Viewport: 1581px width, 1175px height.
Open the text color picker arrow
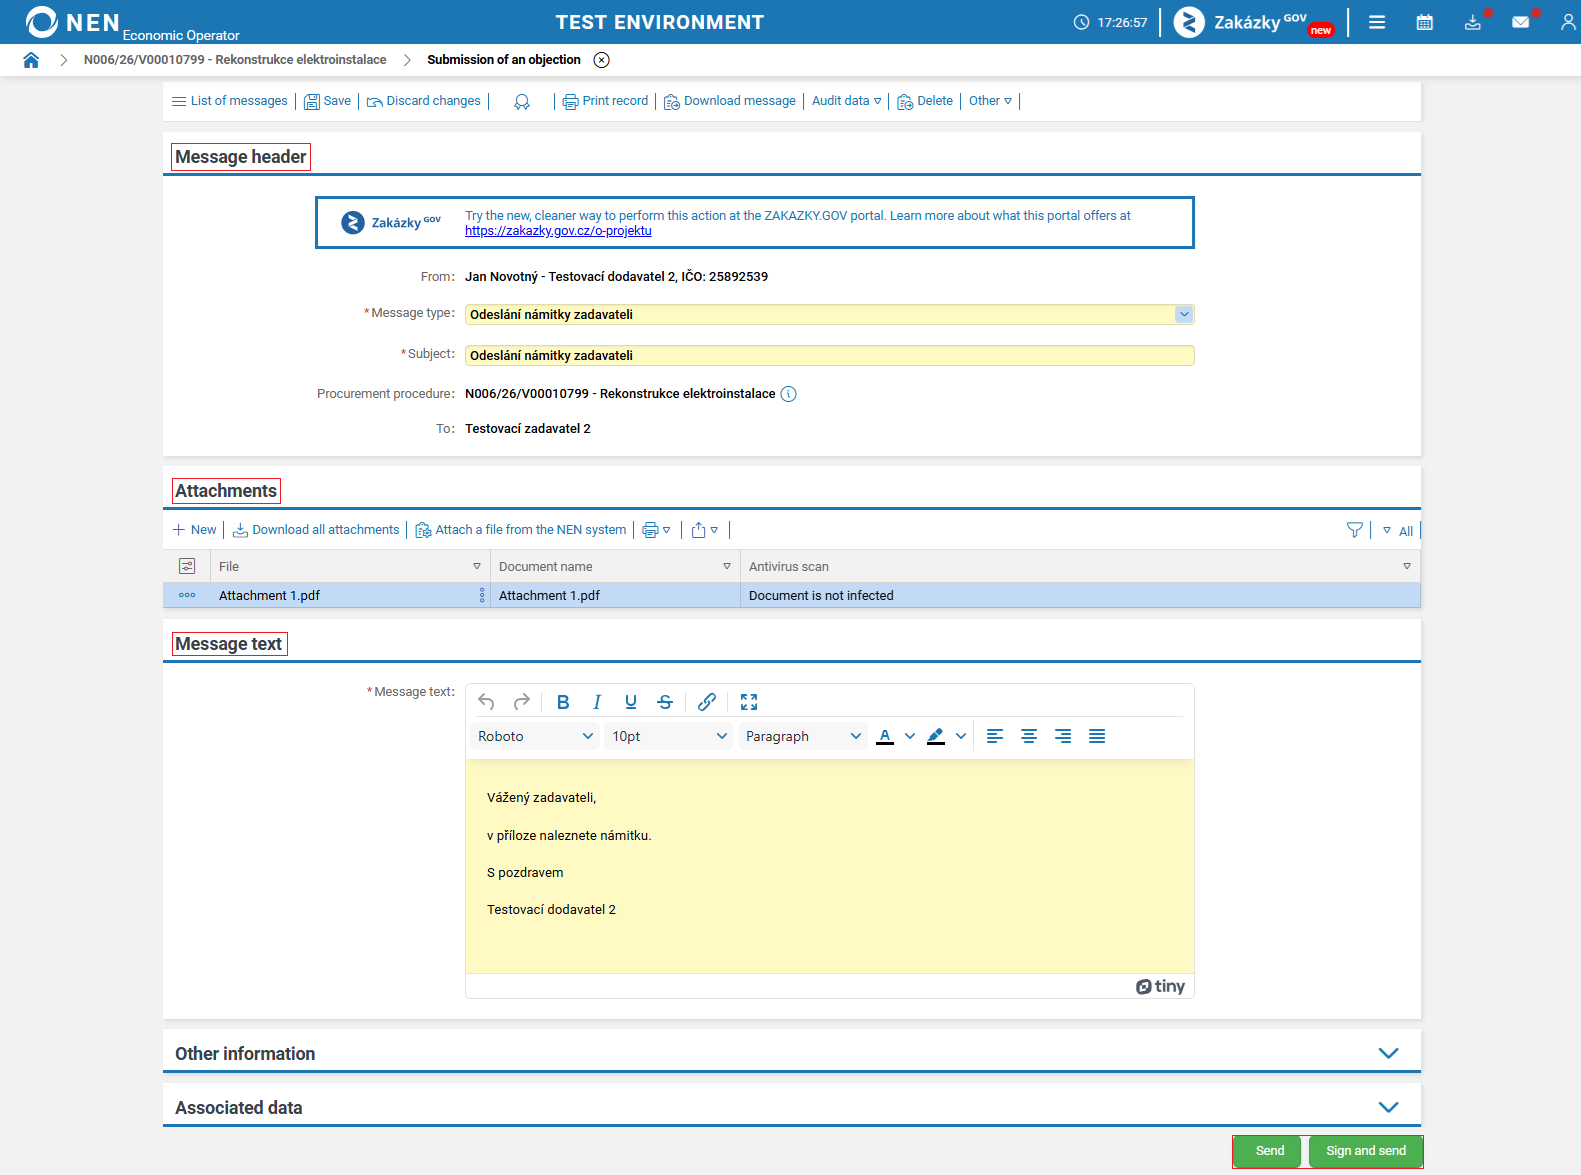(x=910, y=736)
